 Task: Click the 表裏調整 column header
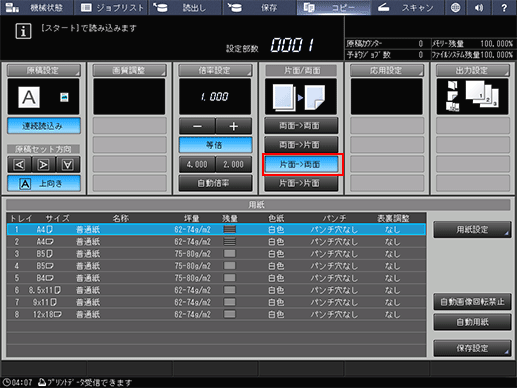click(393, 219)
